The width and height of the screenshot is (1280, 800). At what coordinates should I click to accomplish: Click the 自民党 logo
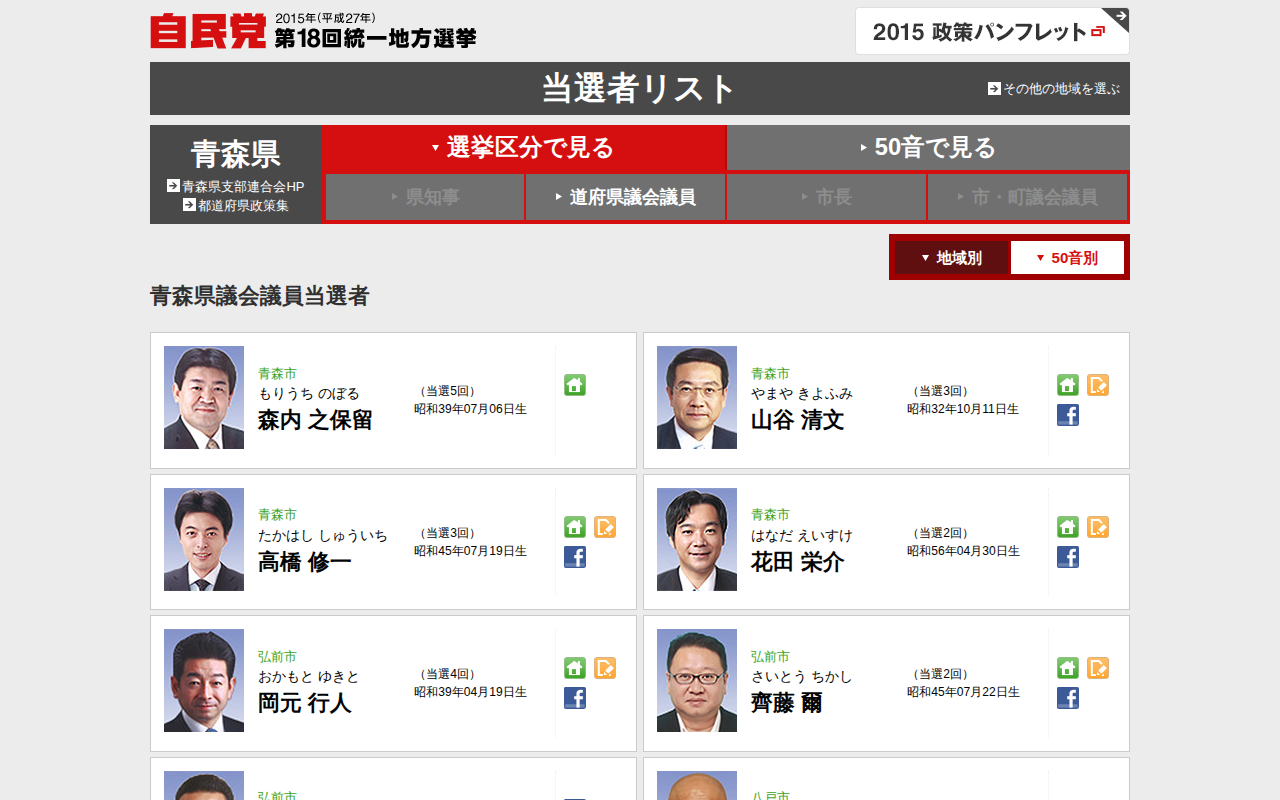(208, 31)
